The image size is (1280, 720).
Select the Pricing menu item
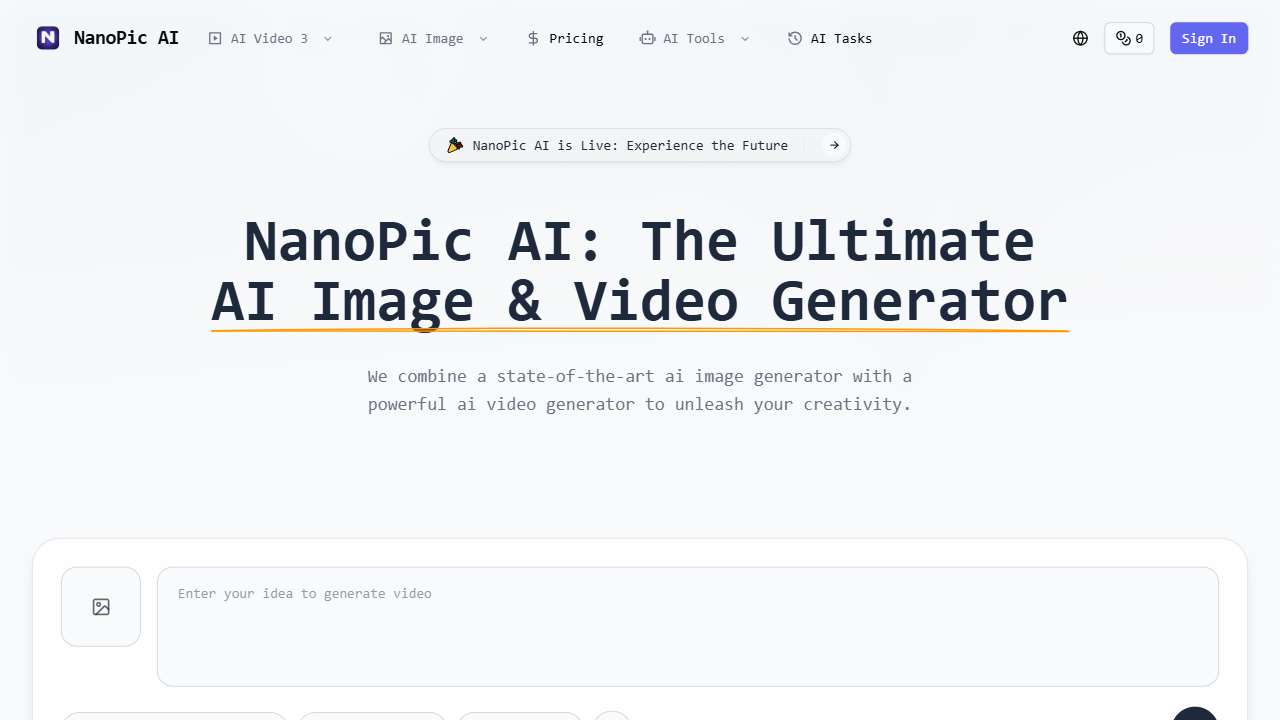pyautogui.click(x=576, y=38)
